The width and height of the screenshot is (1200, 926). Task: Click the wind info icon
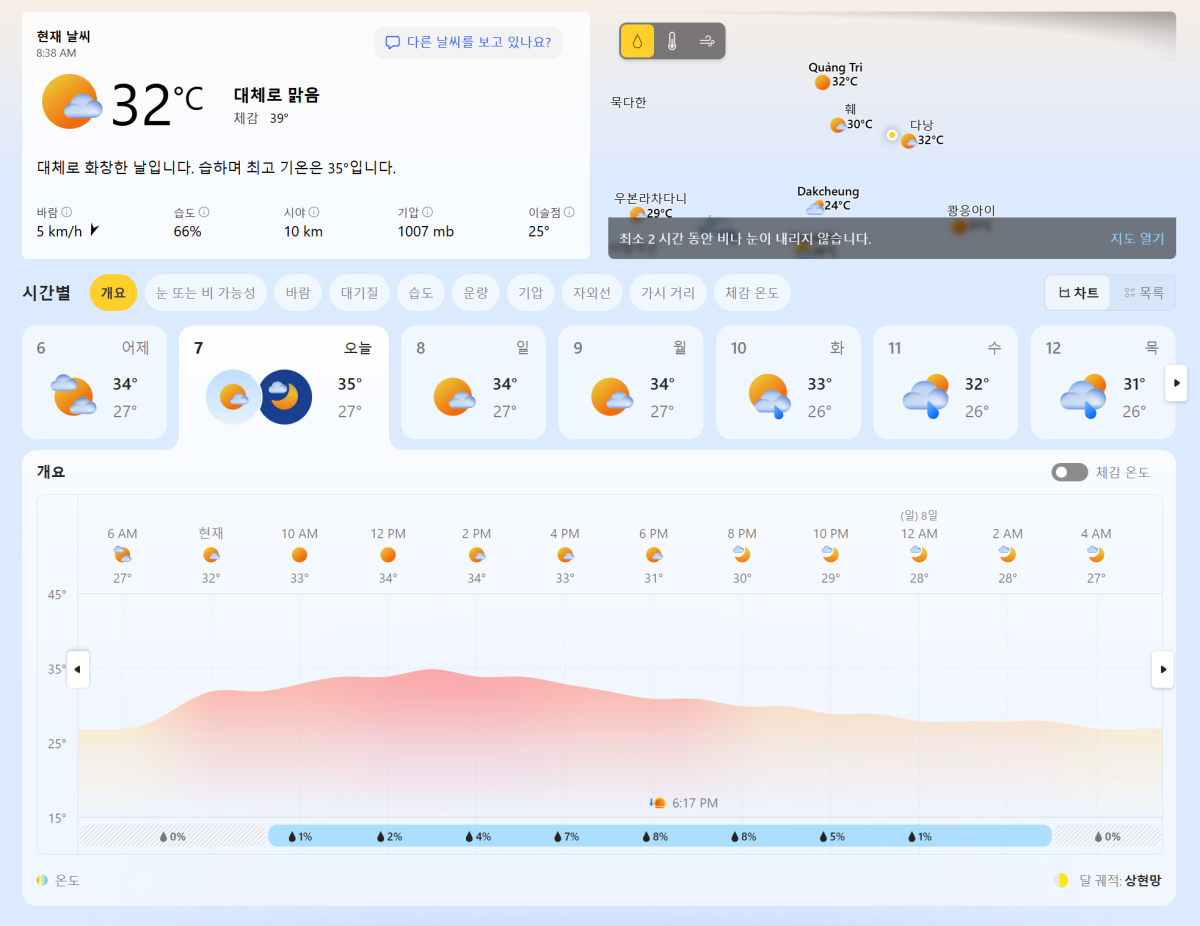(x=67, y=212)
